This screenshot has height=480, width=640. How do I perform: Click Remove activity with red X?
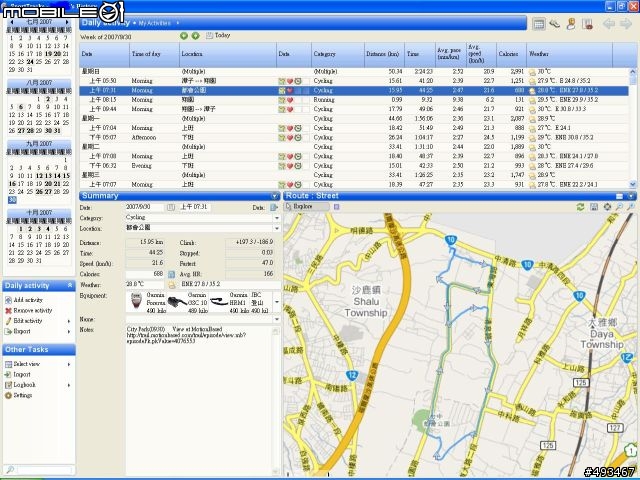tap(28, 311)
